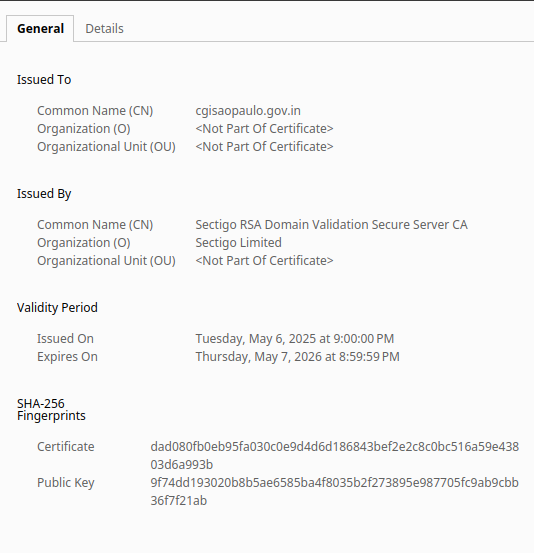Select the Public Key fingerprint hash text
534x553 pixels.
click(x=335, y=492)
